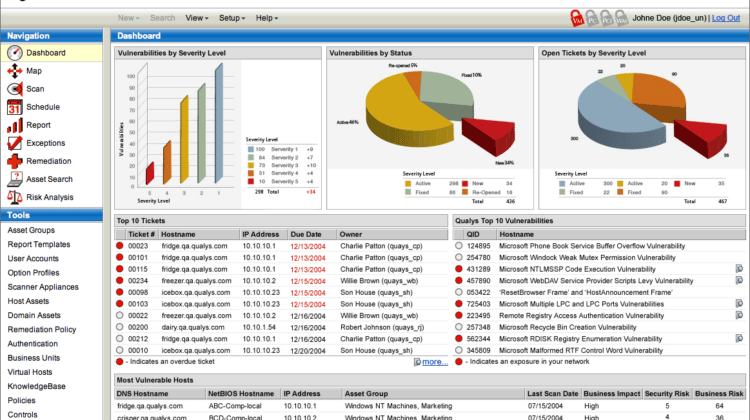This screenshot has height=420, width=750.
Task: Click red New swatch in Status legend
Action: (465, 183)
